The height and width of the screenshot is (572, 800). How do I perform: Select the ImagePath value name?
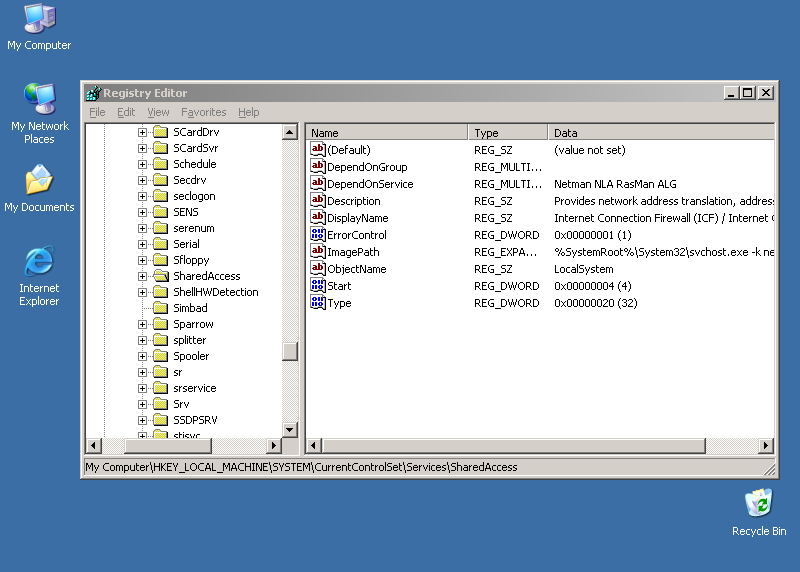coord(353,252)
